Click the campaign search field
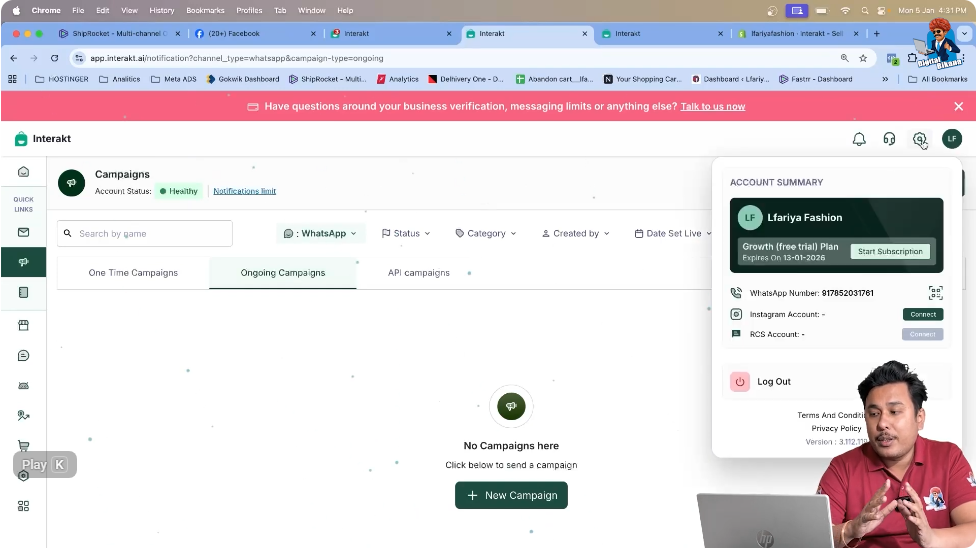 tap(145, 234)
